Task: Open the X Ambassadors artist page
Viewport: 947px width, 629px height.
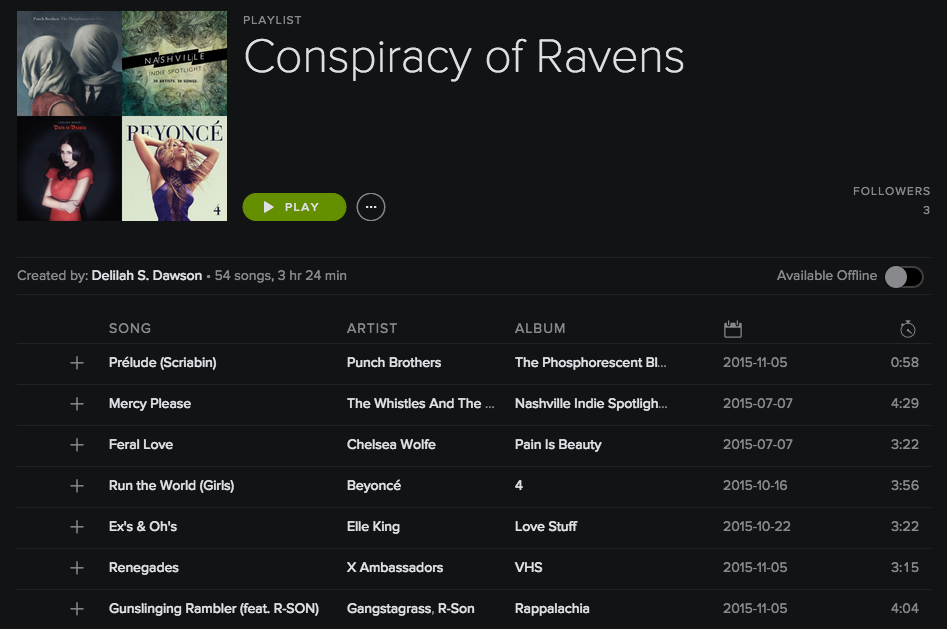Action: click(x=395, y=568)
